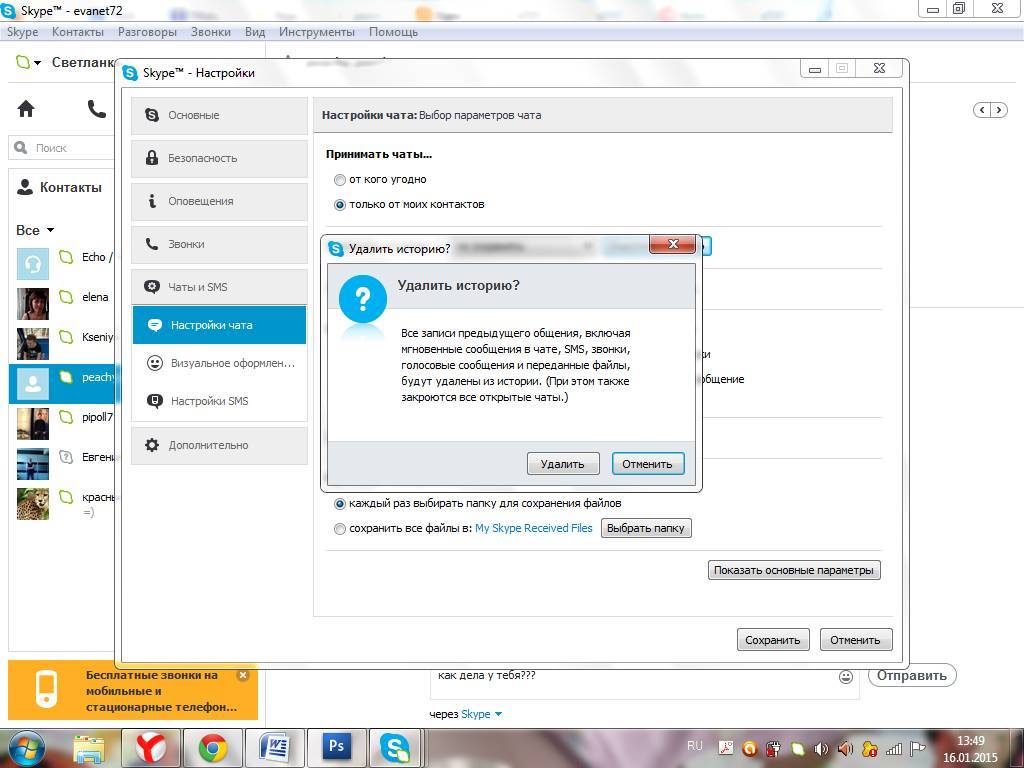Viewport: 1024px width, 768px height.
Task: Choose 'только от моих контактов' radio option
Action: tap(340, 205)
